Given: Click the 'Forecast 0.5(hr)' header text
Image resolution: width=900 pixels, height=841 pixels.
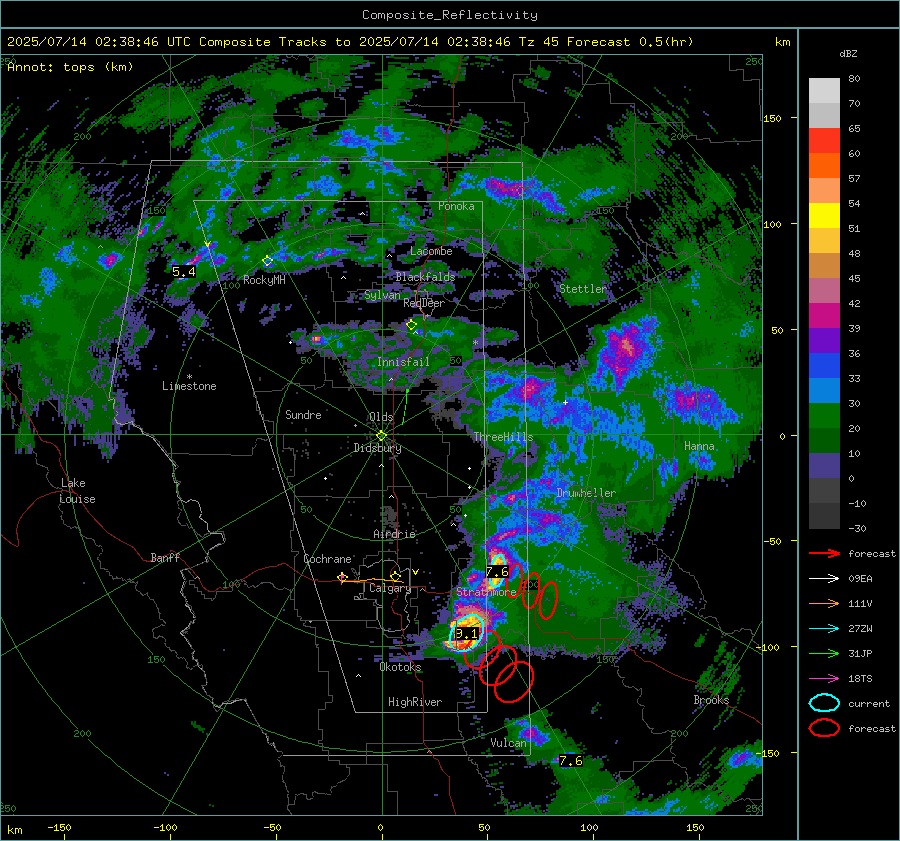Looking at the screenshot, I should [x=630, y=42].
